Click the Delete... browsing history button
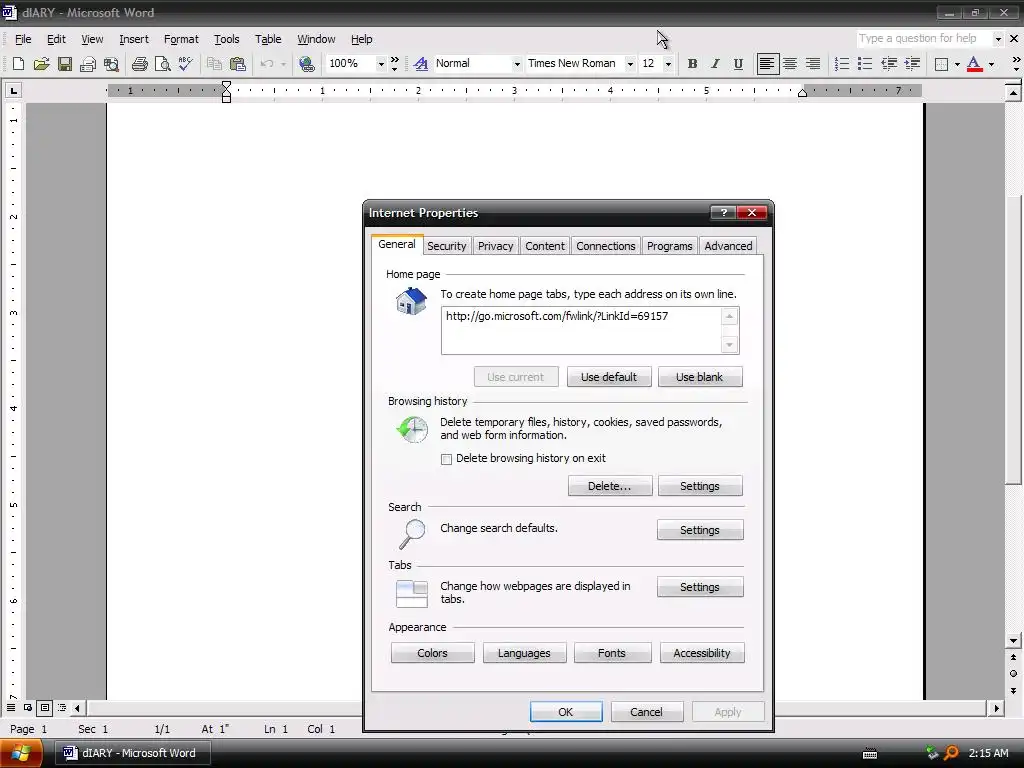The height and width of the screenshot is (768, 1024). (x=609, y=486)
